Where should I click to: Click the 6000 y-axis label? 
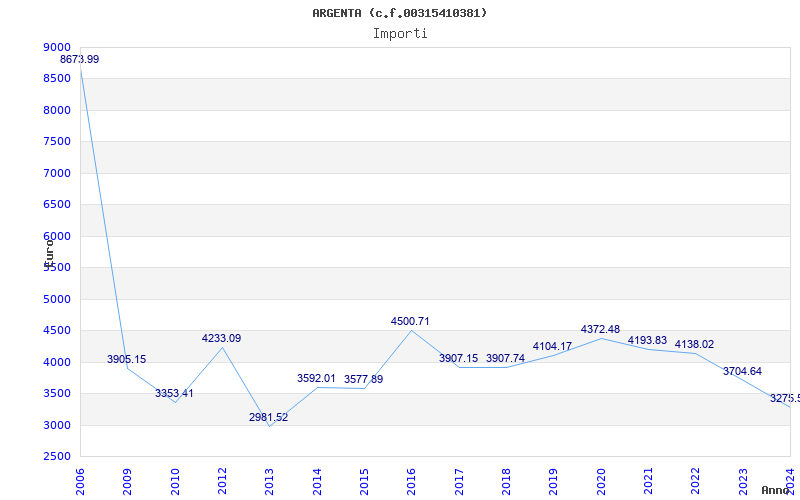tap(57, 236)
